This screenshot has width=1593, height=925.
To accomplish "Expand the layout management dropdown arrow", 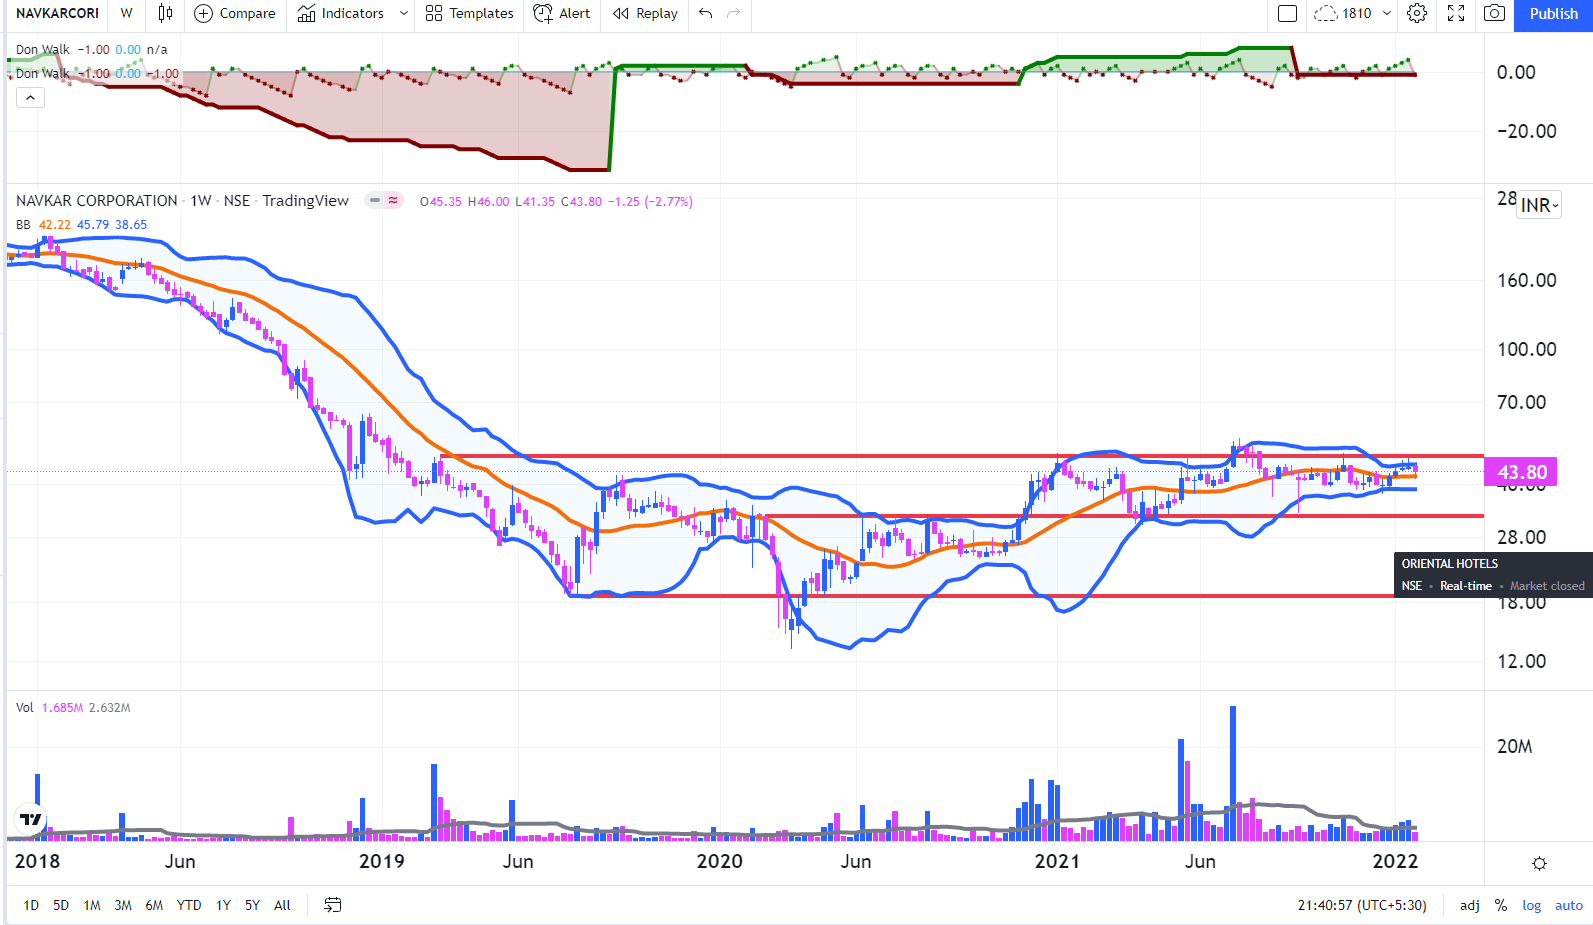I will [x=1387, y=14].
